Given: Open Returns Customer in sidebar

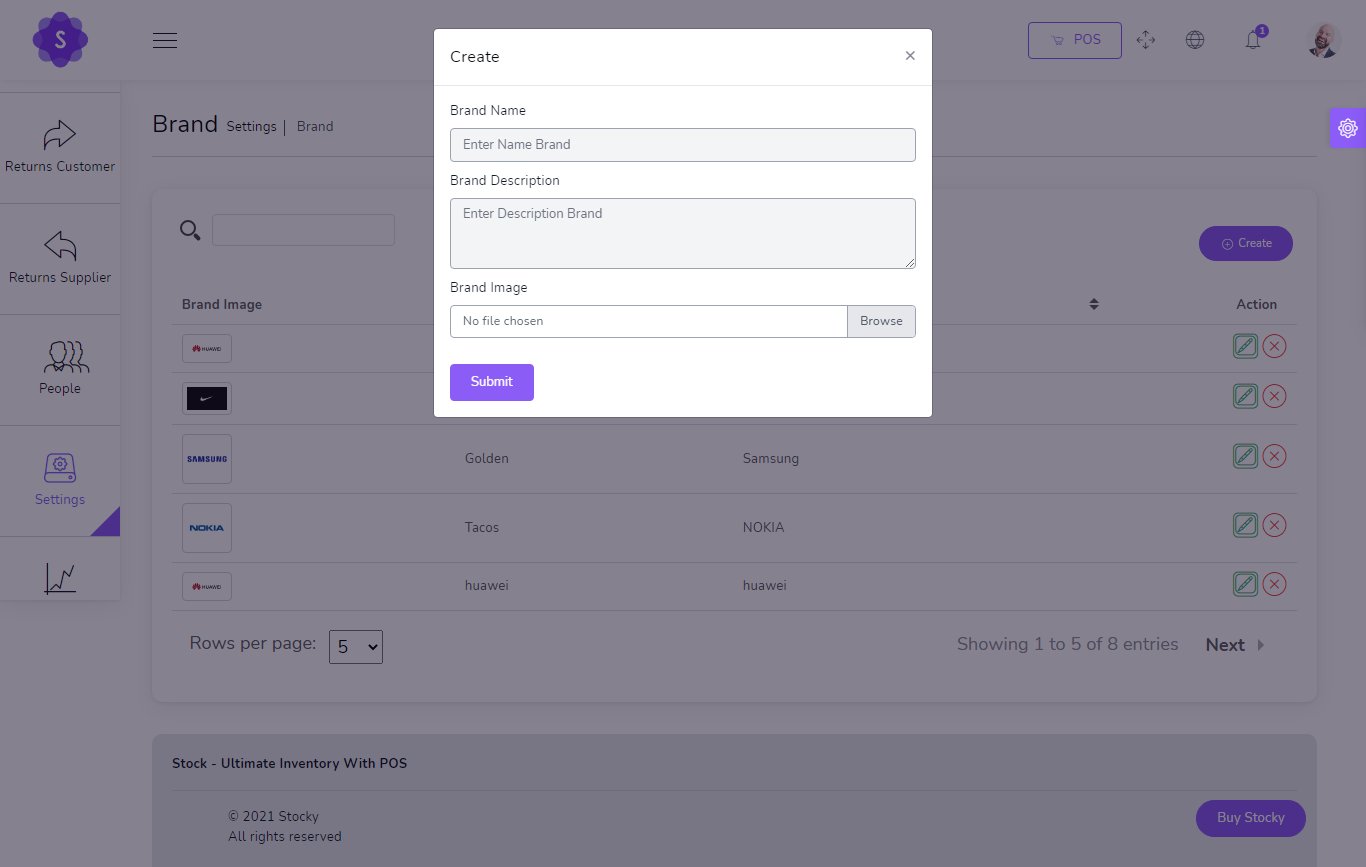Looking at the screenshot, I should pyautogui.click(x=60, y=148).
